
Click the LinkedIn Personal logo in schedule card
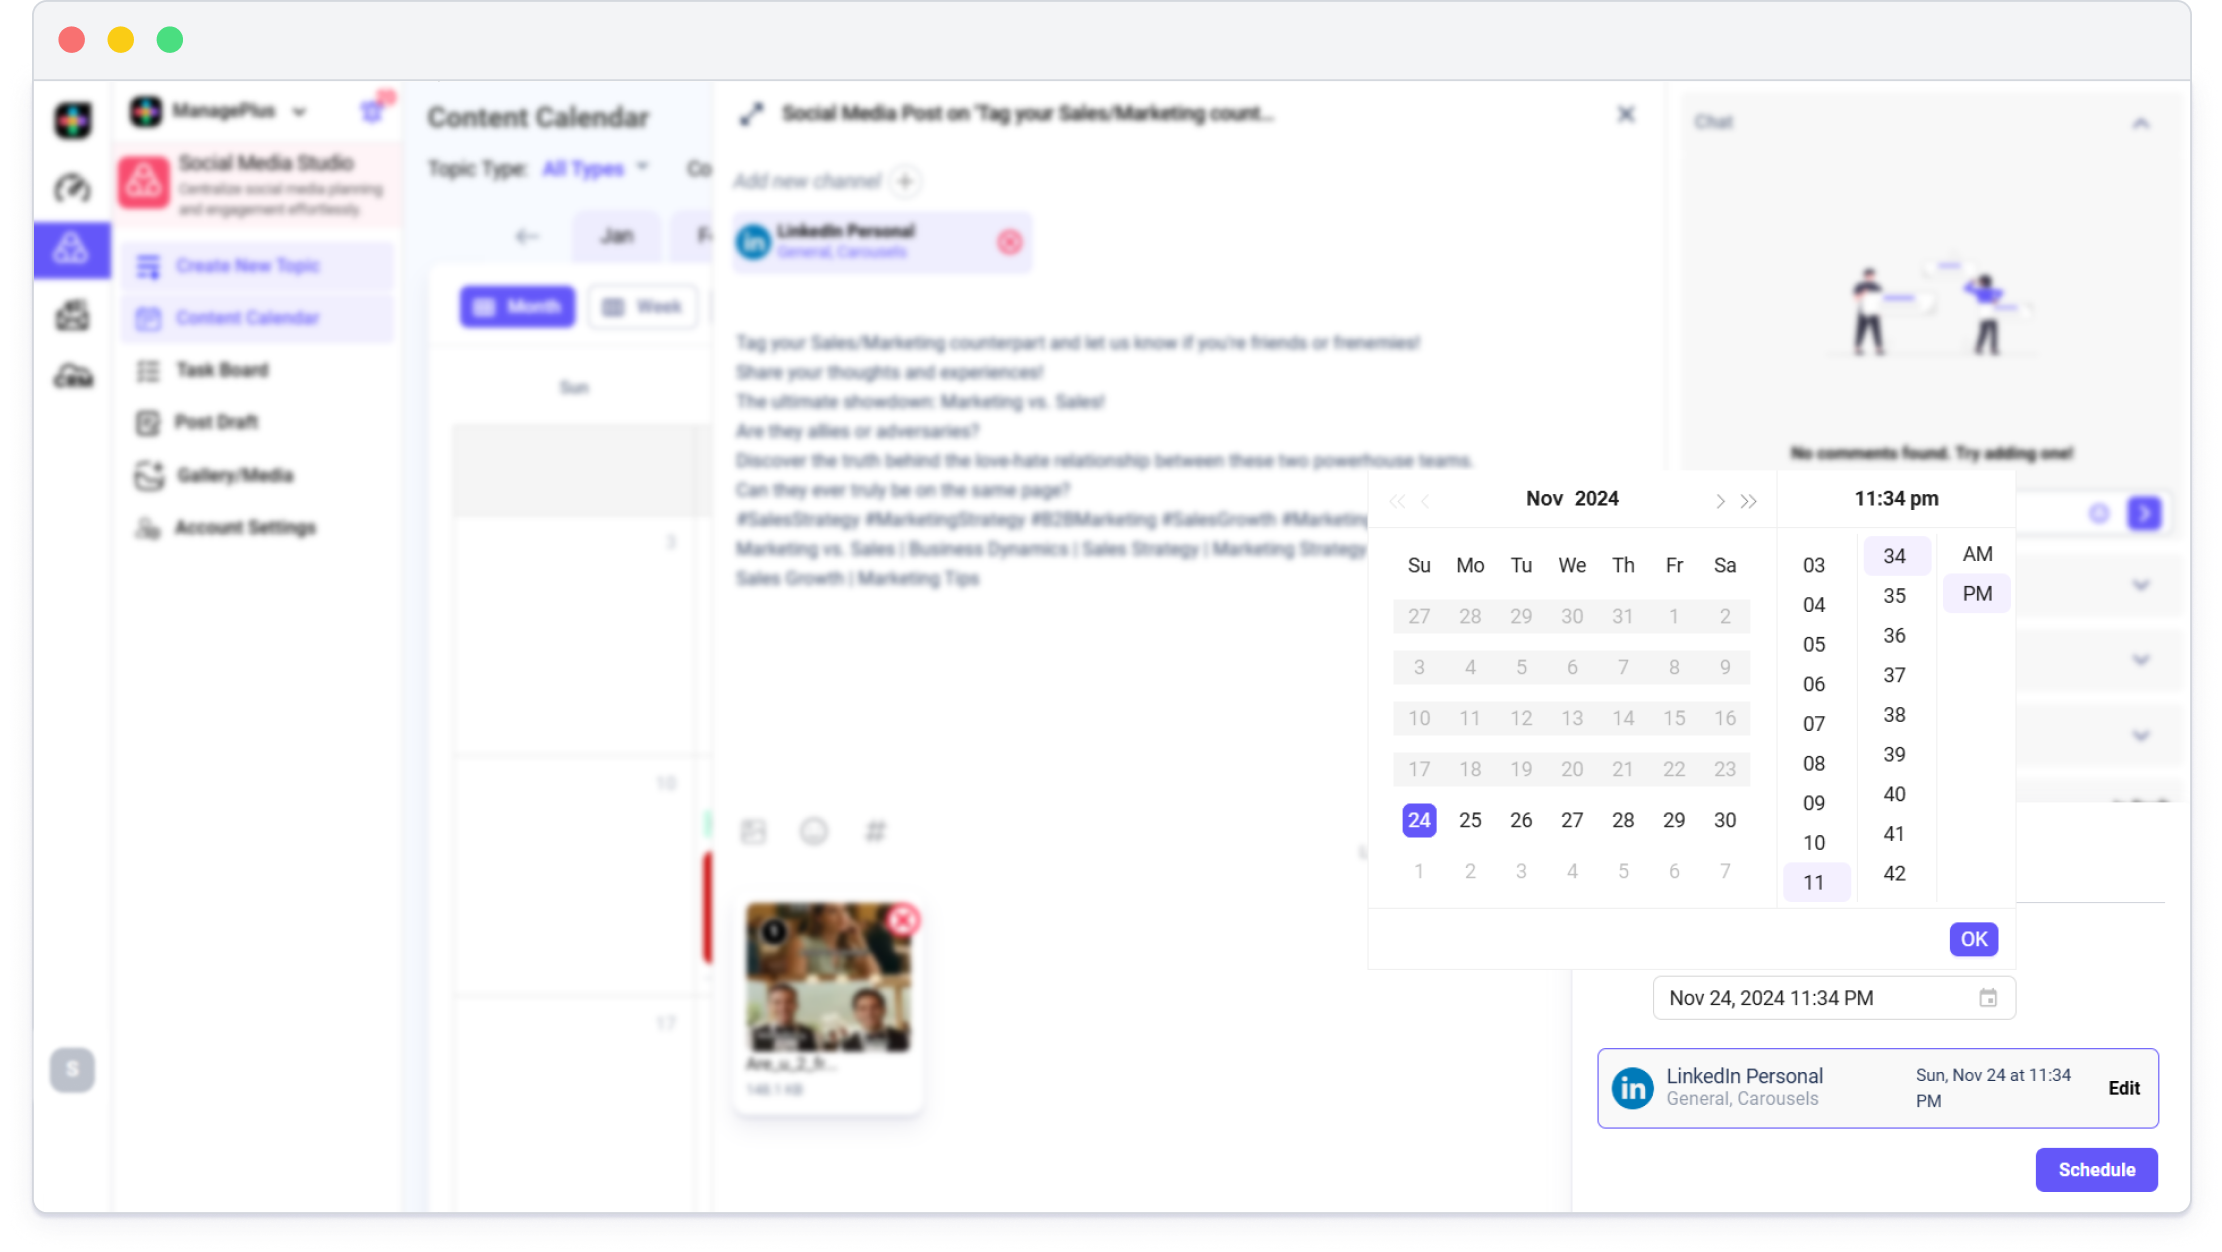tap(1633, 1088)
